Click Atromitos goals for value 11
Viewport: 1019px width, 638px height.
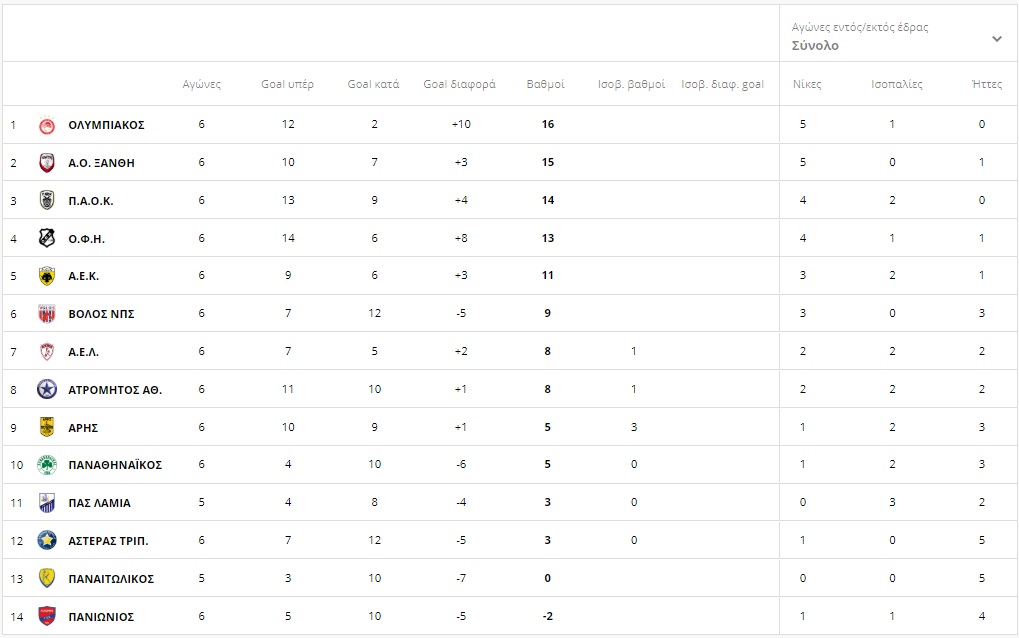click(x=288, y=389)
